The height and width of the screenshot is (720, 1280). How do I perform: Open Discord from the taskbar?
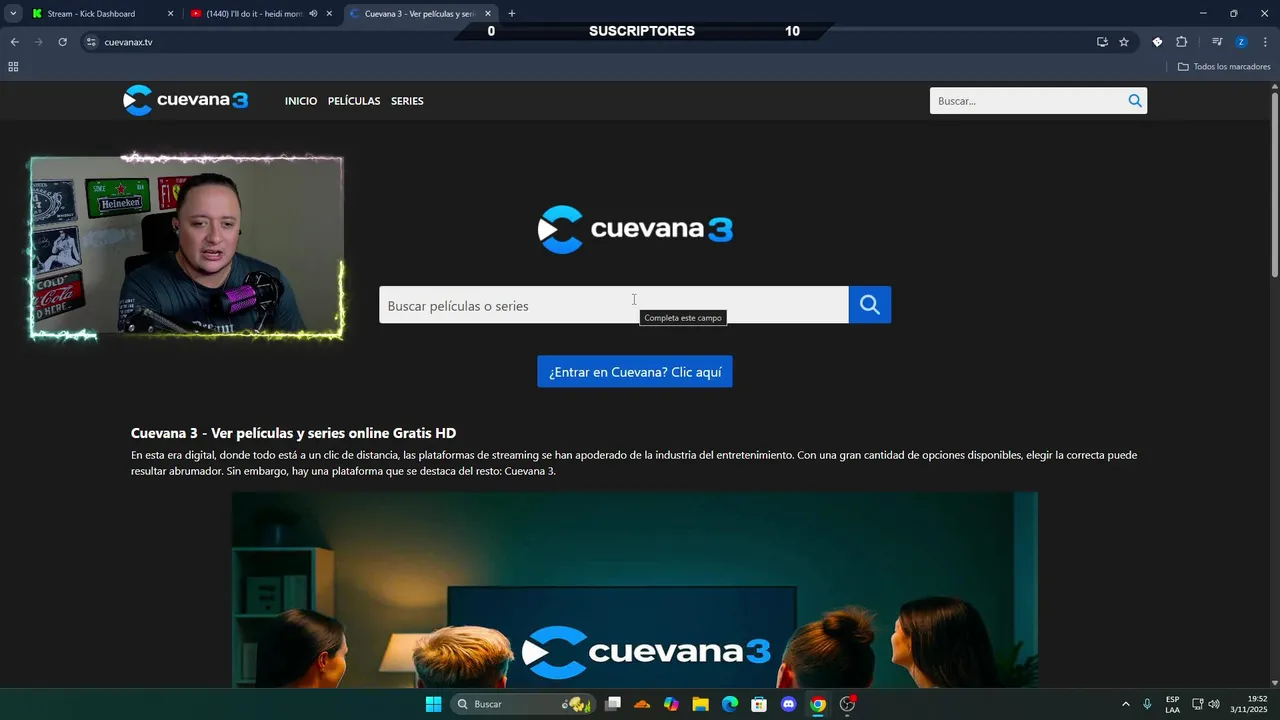pyautogui.click(x=789, y=704)
